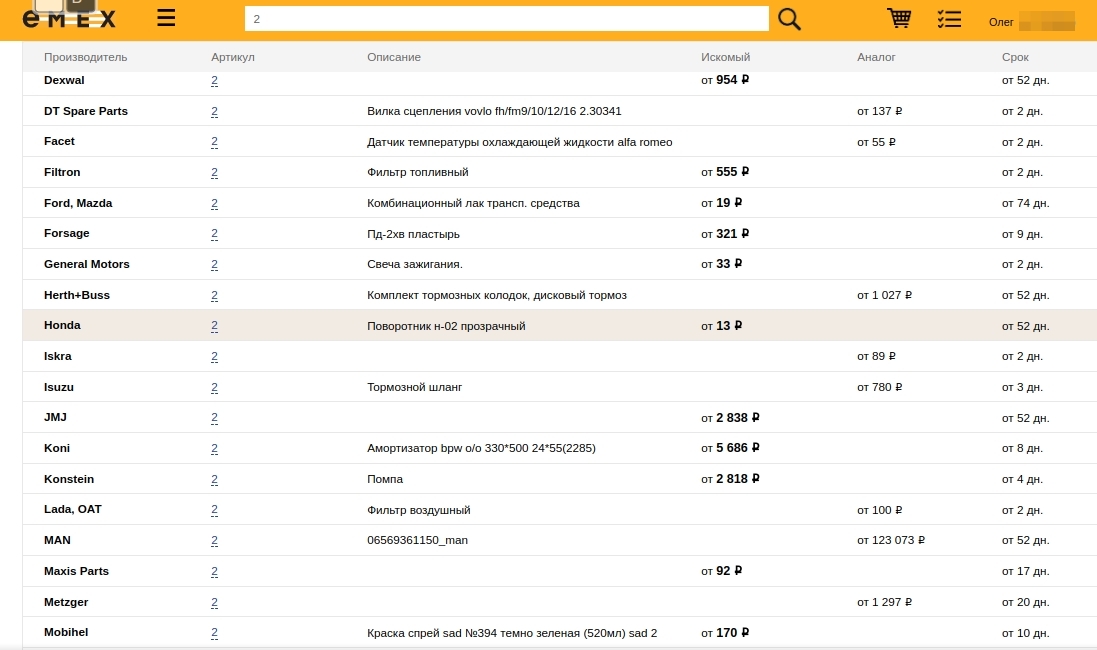Click analog price 'от 1 027 ₽'
This screenshot has width=1097, height=650.
coord(884,295)
